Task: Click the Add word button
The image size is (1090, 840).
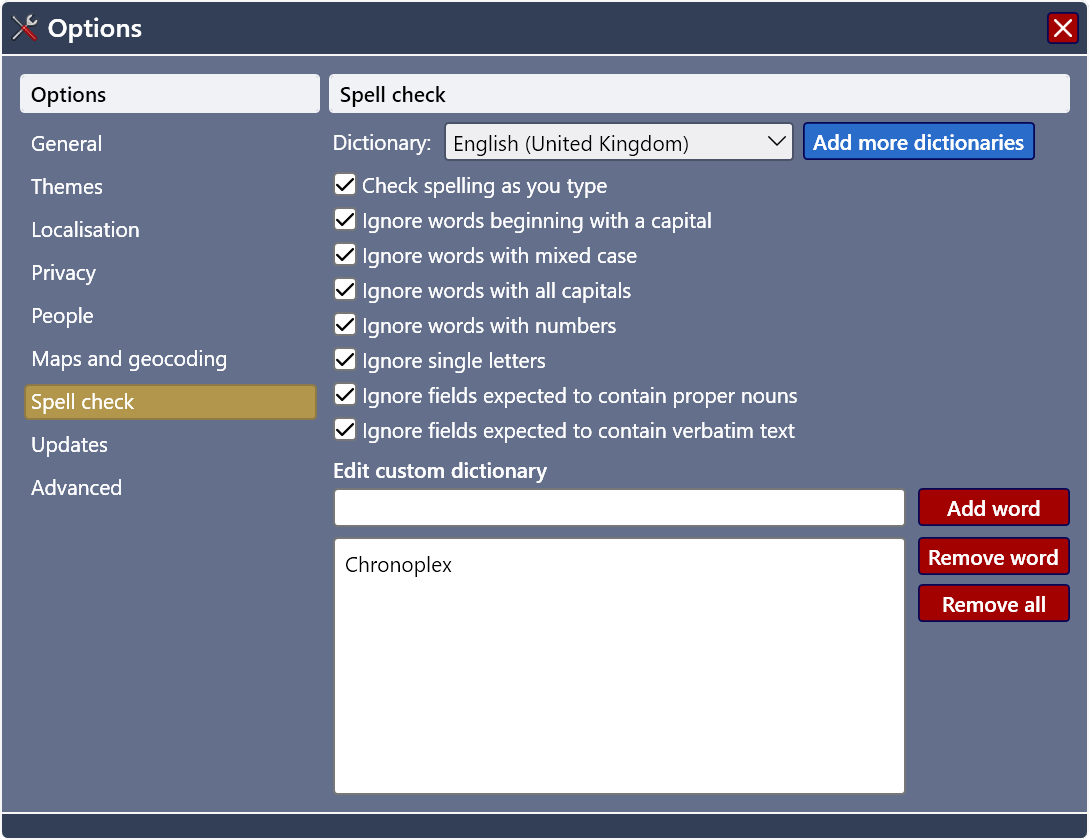Action: tap(993, 508)
